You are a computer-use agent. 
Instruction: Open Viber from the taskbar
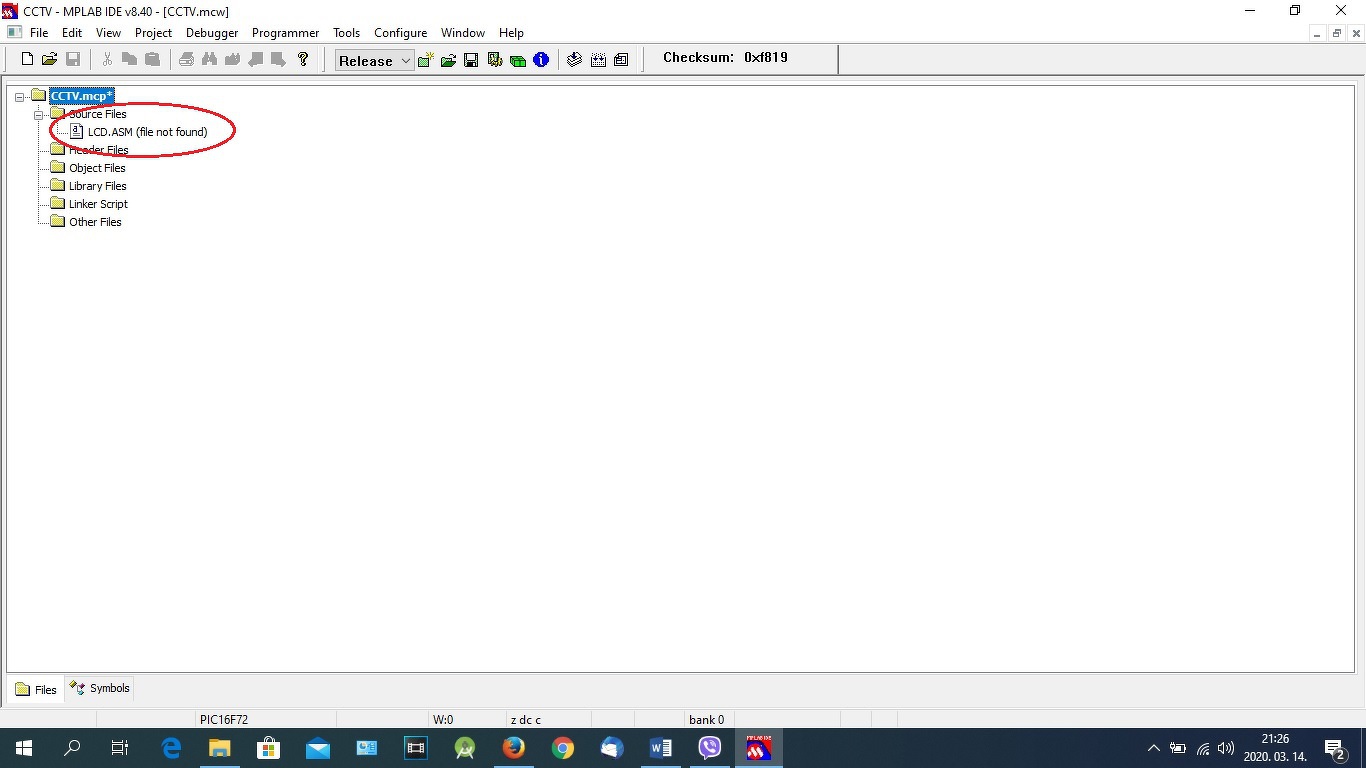(710, 748)
